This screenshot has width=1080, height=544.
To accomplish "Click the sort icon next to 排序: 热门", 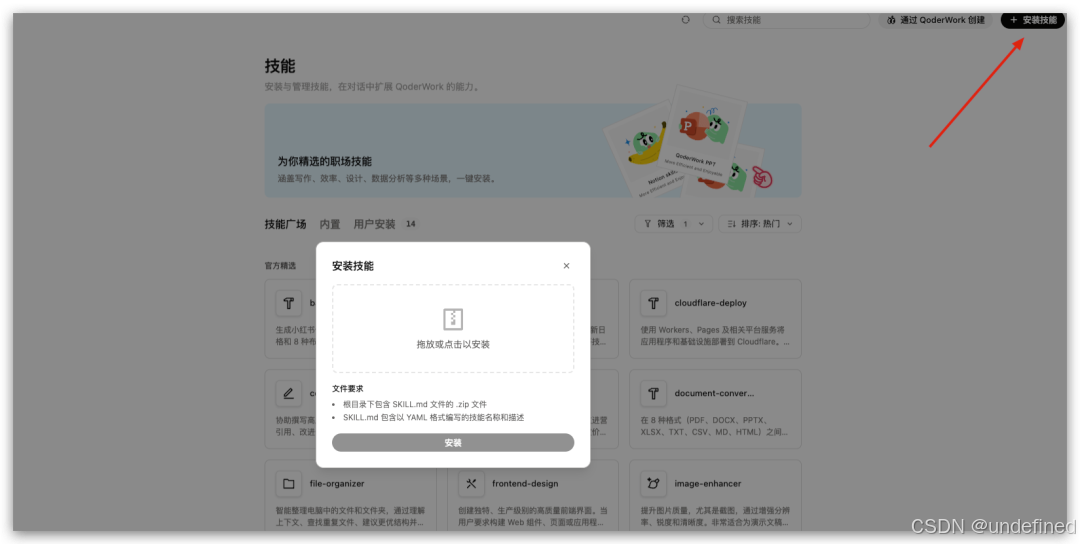I will pos(731,224).
